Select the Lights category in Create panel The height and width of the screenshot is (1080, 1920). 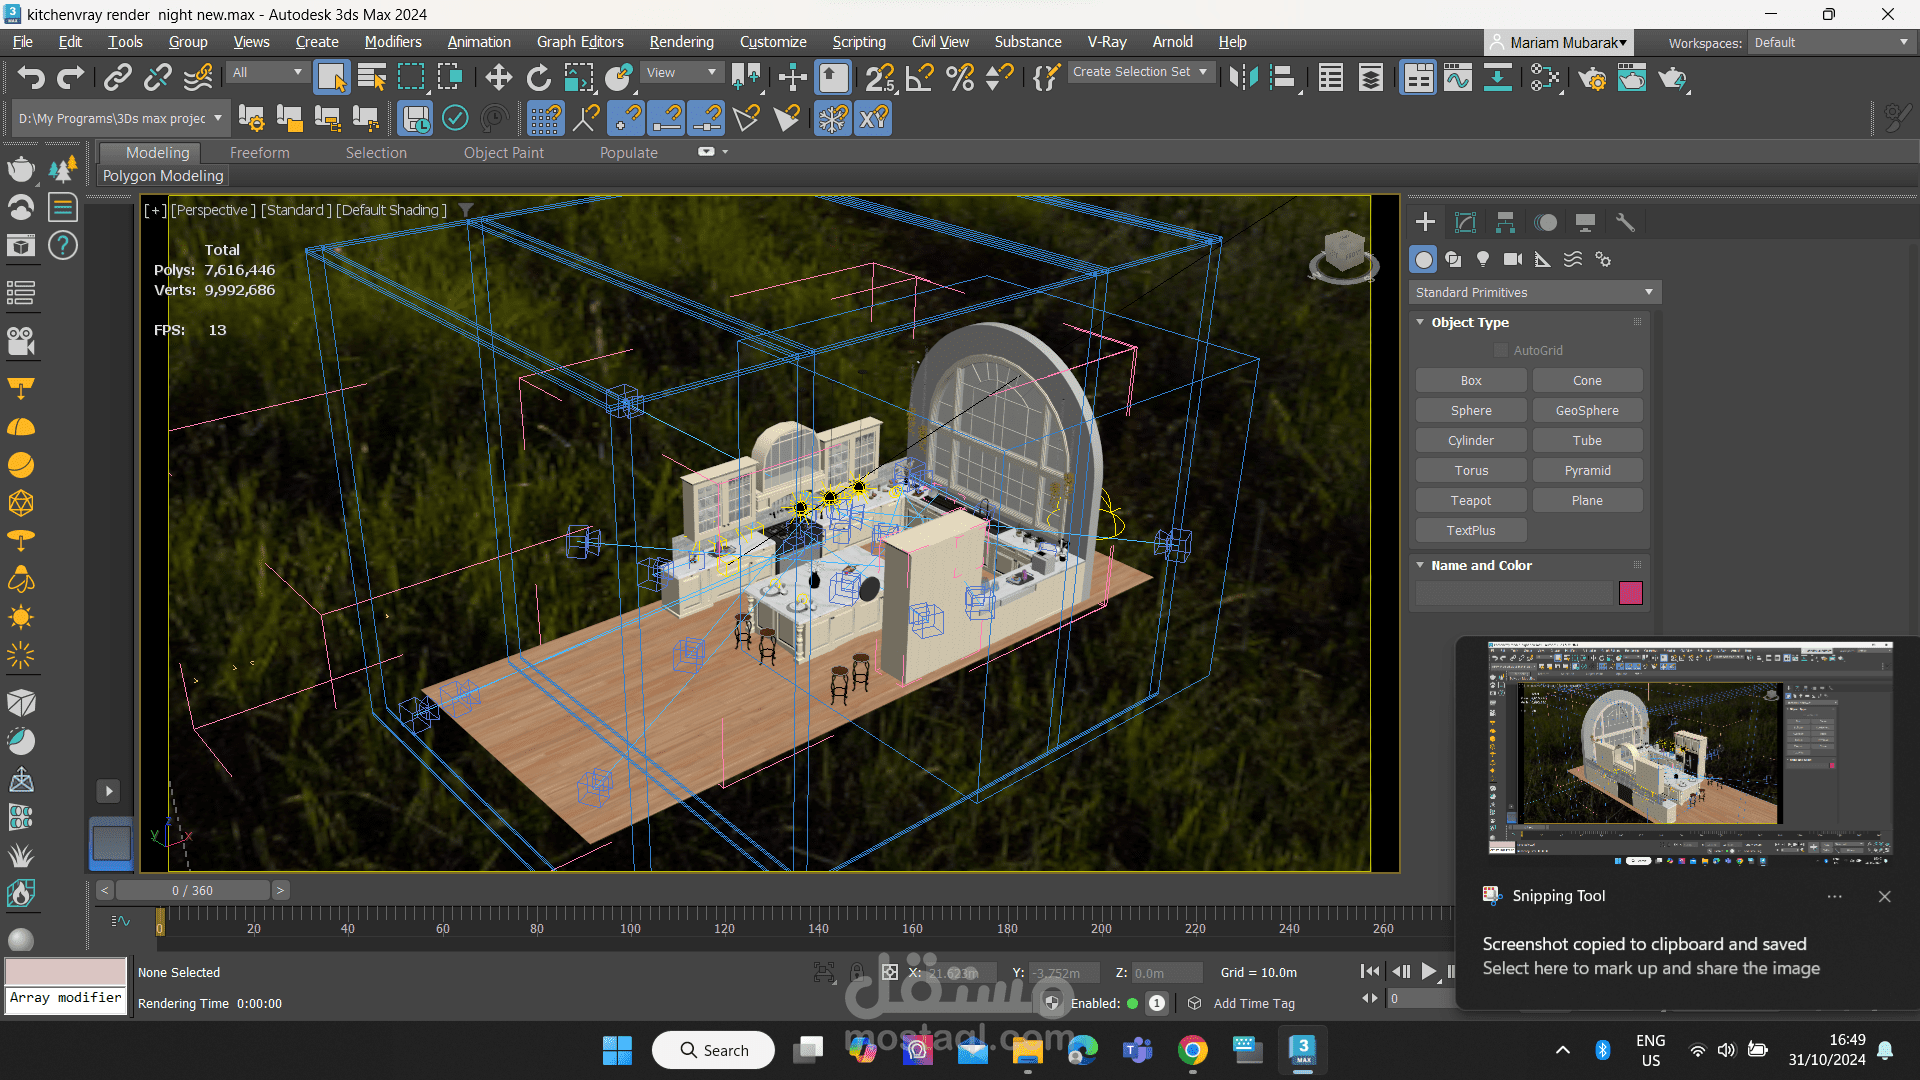[1483, 259]
